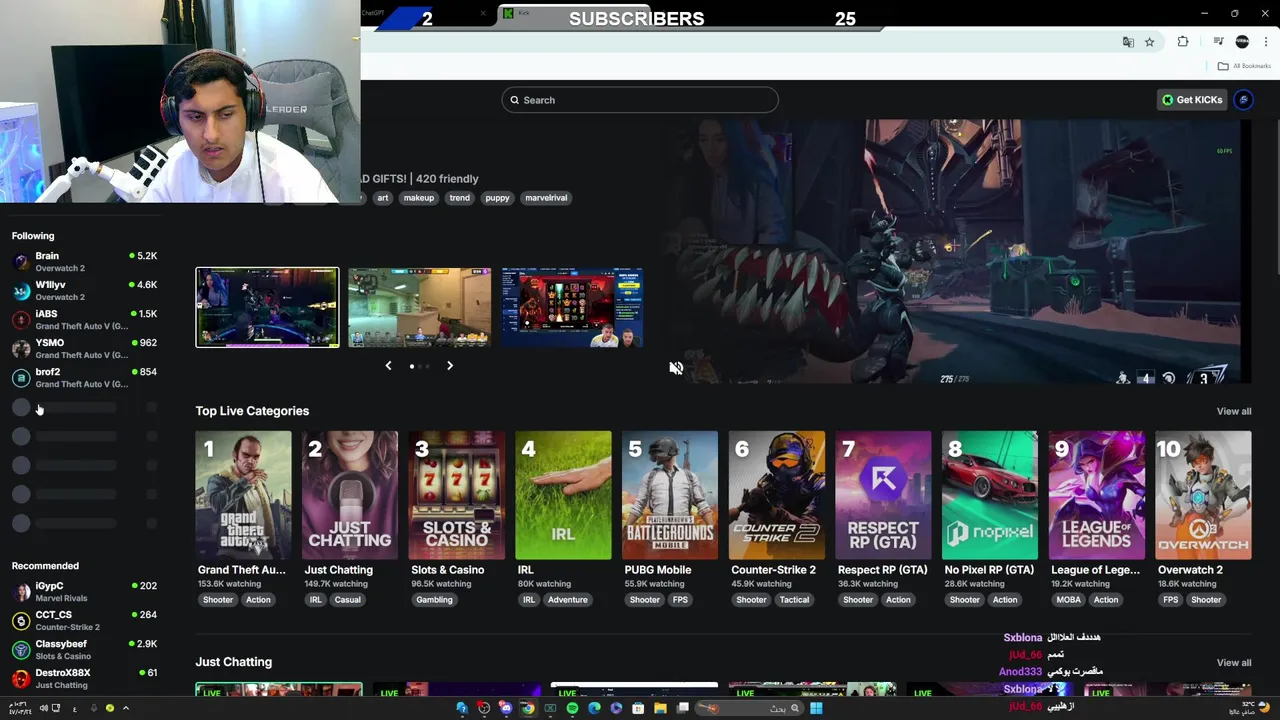Click the 'trend' stream tag

coord(459,198)
